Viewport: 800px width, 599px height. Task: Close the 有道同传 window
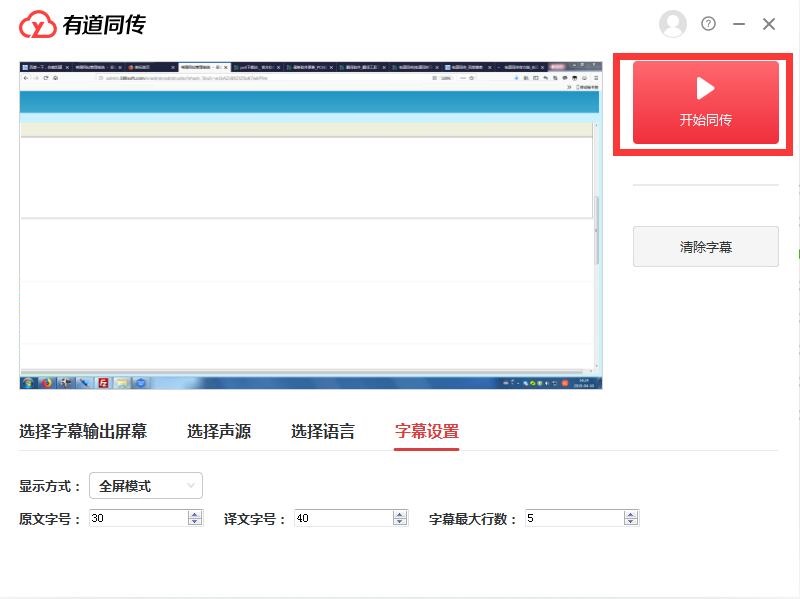769,24
